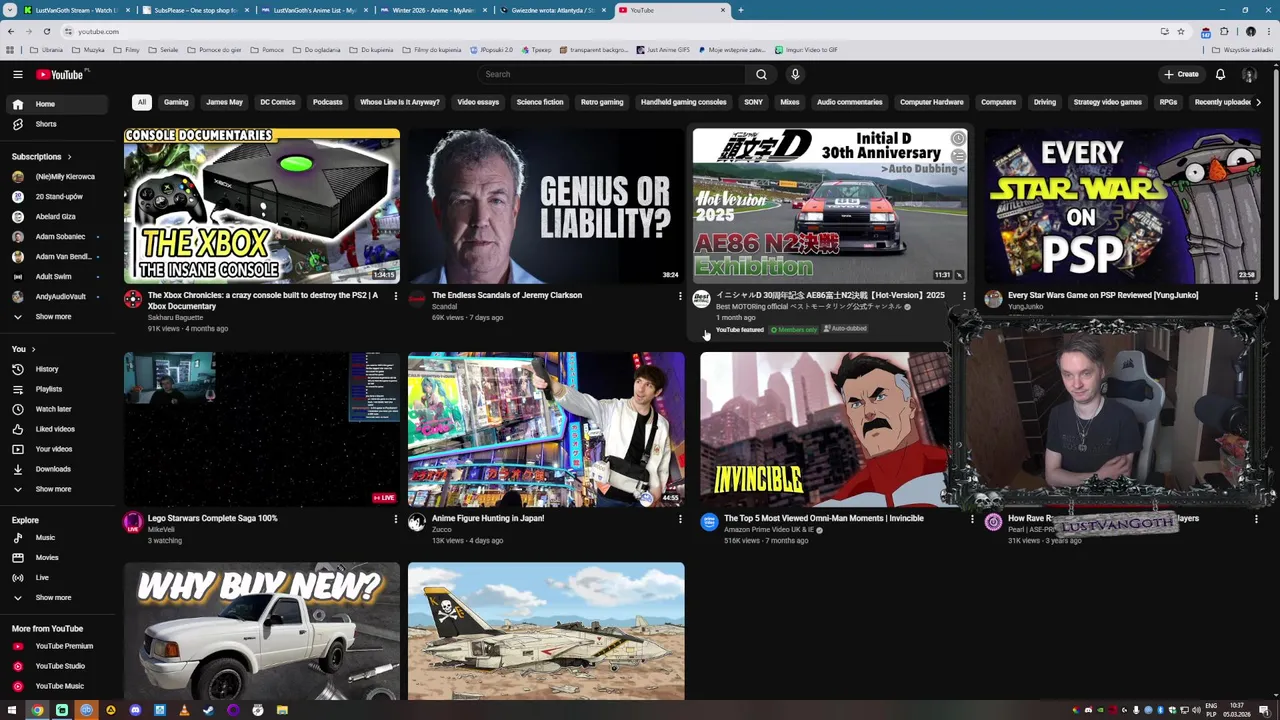Open the notifications bell
Screen dimensions: 1280x720
[x=1220, y=74]
